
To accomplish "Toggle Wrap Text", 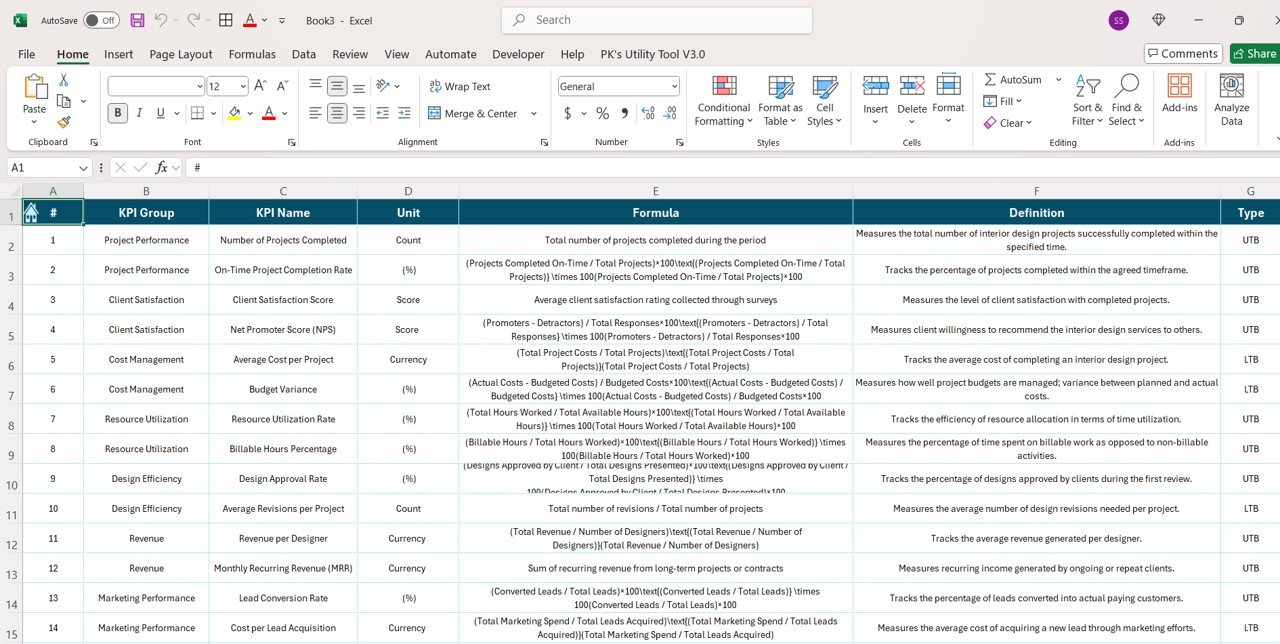I will 460,86.
